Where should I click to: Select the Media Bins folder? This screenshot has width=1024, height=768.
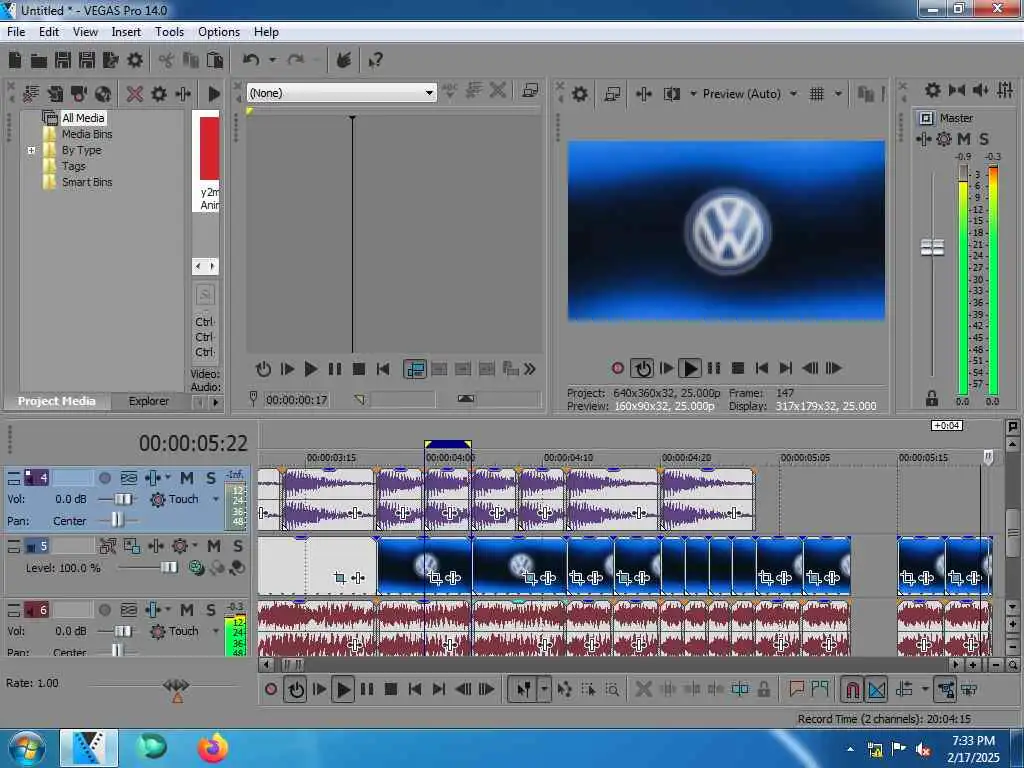click(x=87, y=134)
